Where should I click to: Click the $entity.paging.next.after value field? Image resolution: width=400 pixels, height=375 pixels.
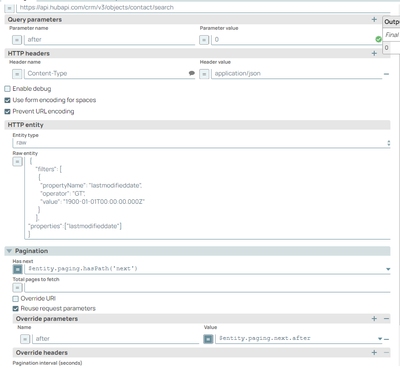[x=299, y=339]
